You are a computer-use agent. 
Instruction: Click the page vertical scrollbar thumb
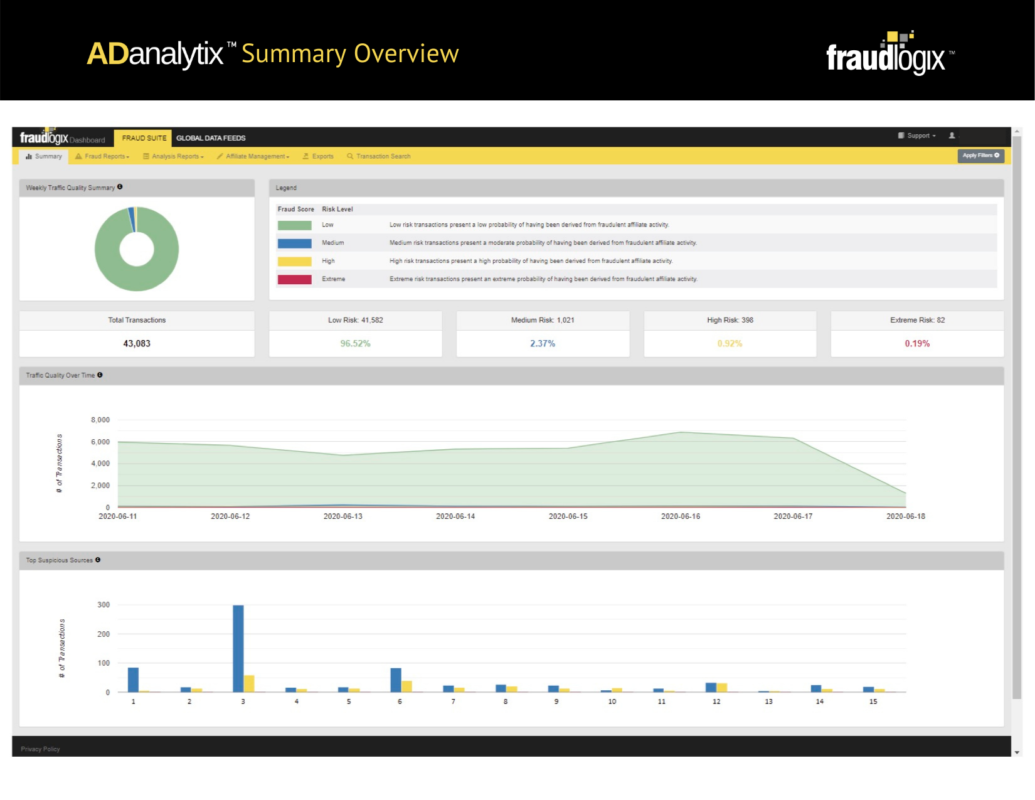pyautogui.click(x=1017, y=417)
